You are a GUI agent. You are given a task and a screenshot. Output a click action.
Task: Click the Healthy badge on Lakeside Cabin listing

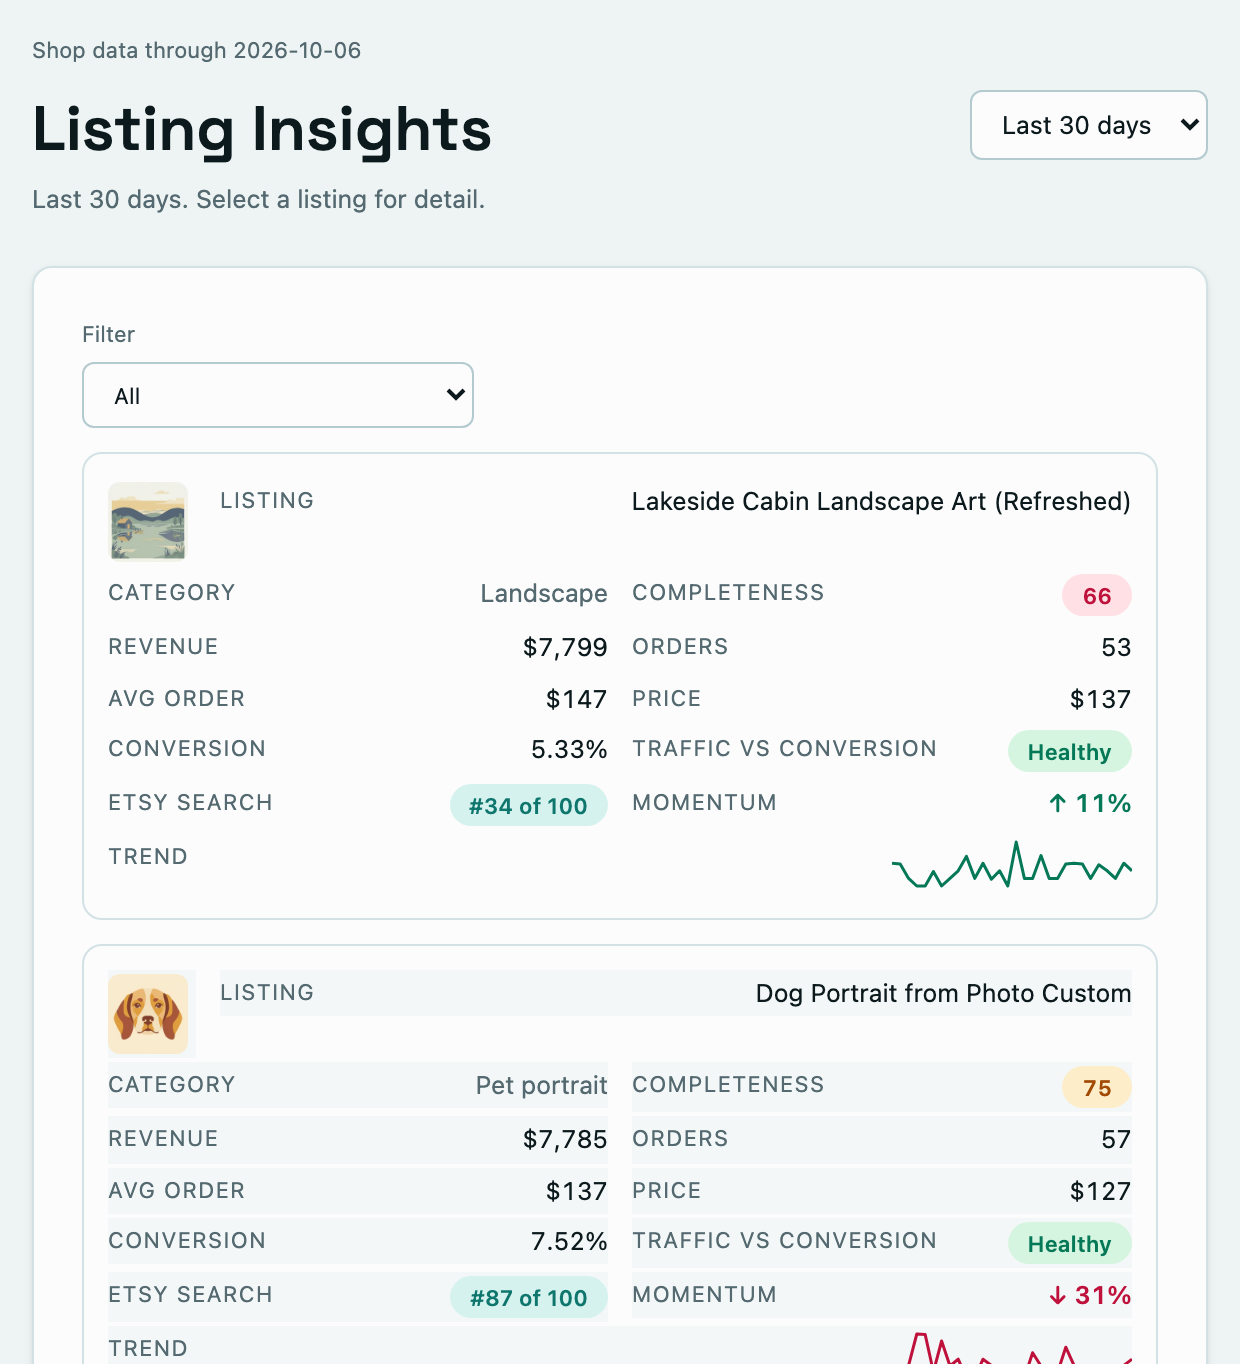(1069, 751)
